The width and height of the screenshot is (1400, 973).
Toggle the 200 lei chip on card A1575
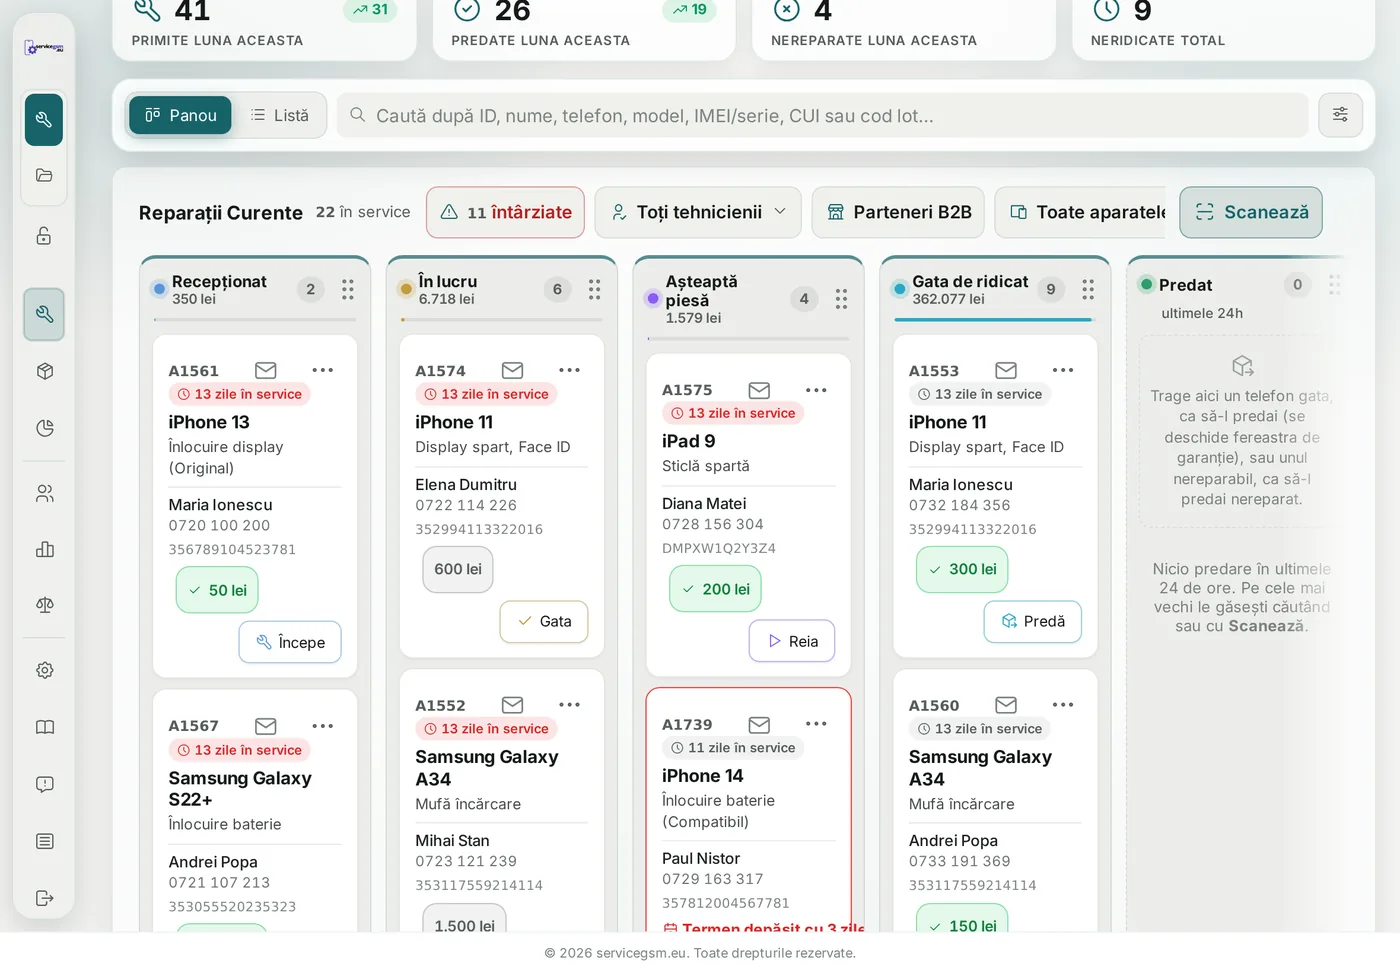click(716, 589)
